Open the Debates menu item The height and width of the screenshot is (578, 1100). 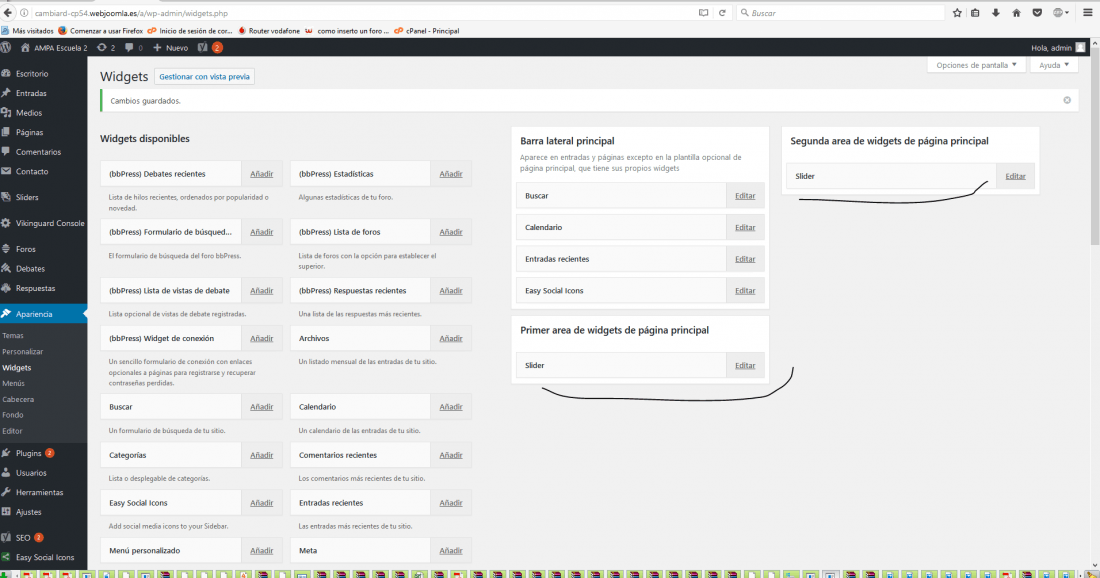click(x=30, y=269)
